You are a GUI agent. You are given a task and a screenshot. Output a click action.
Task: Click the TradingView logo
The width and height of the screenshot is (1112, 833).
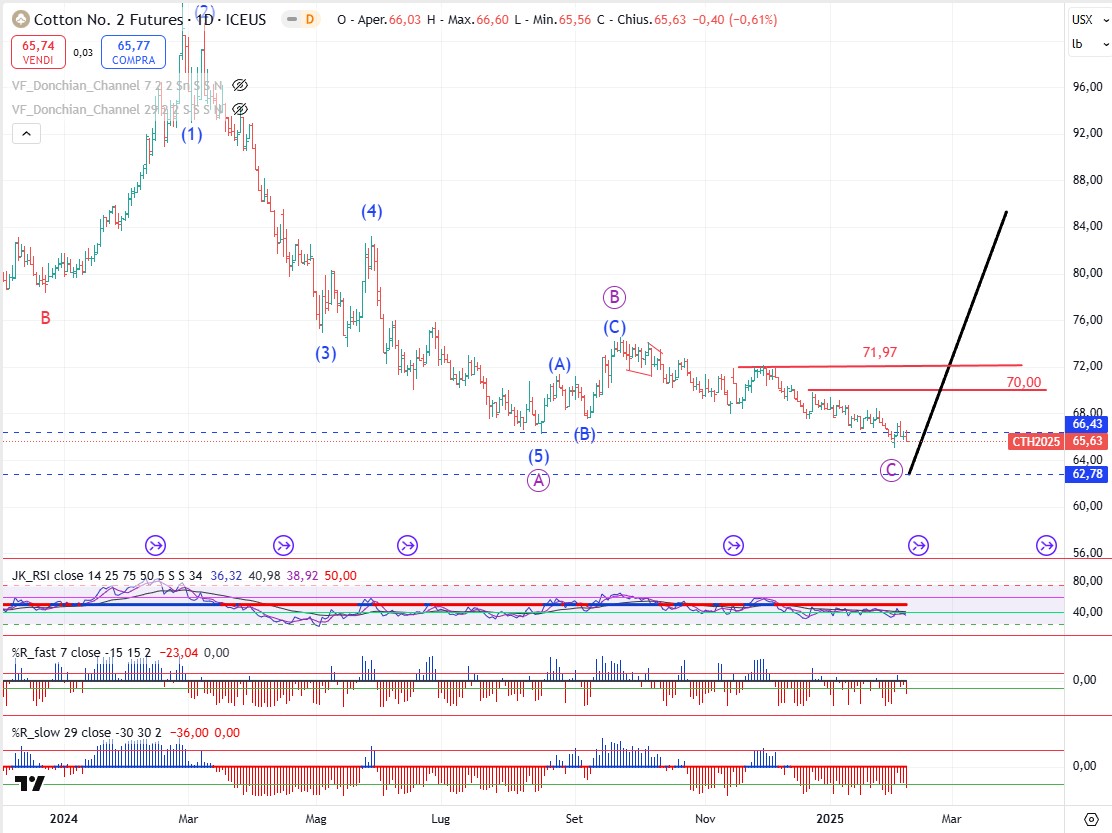point(30,783)
